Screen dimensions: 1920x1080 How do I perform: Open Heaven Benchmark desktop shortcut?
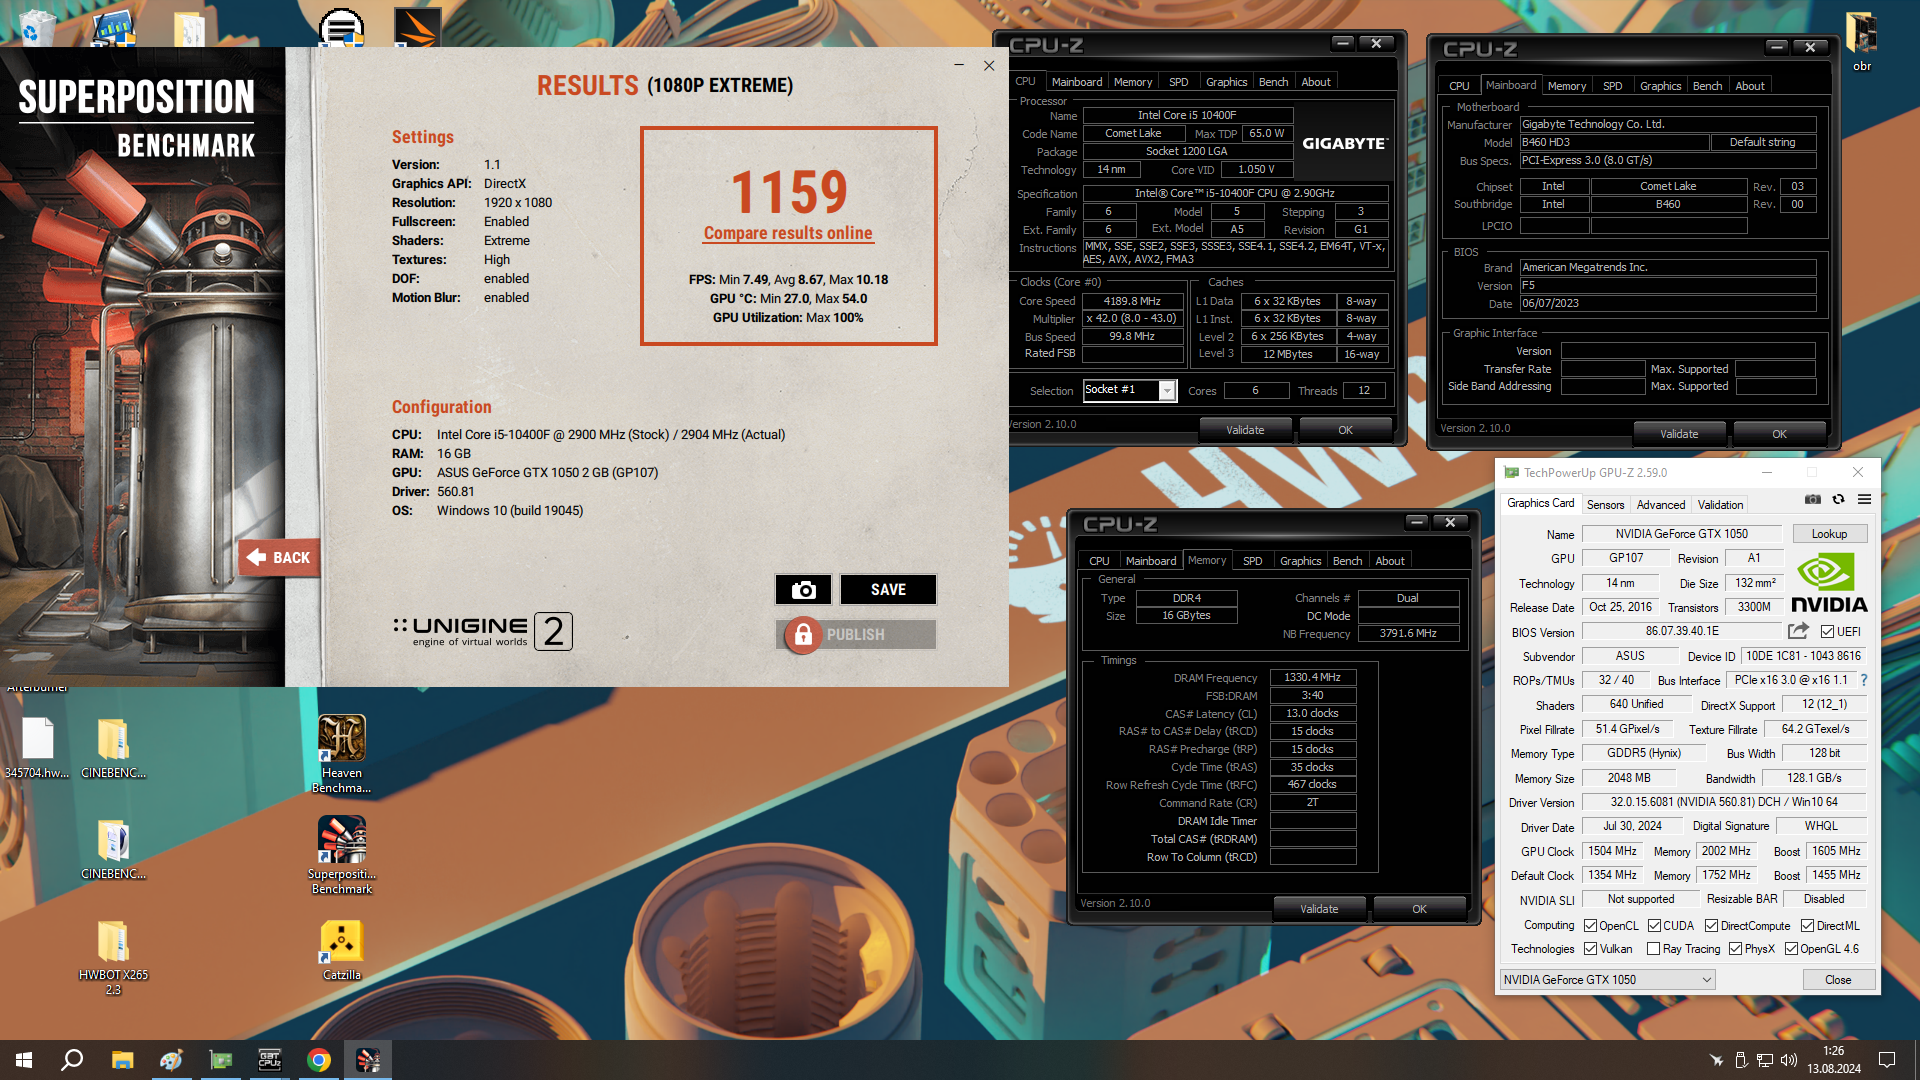coord(342,754)
